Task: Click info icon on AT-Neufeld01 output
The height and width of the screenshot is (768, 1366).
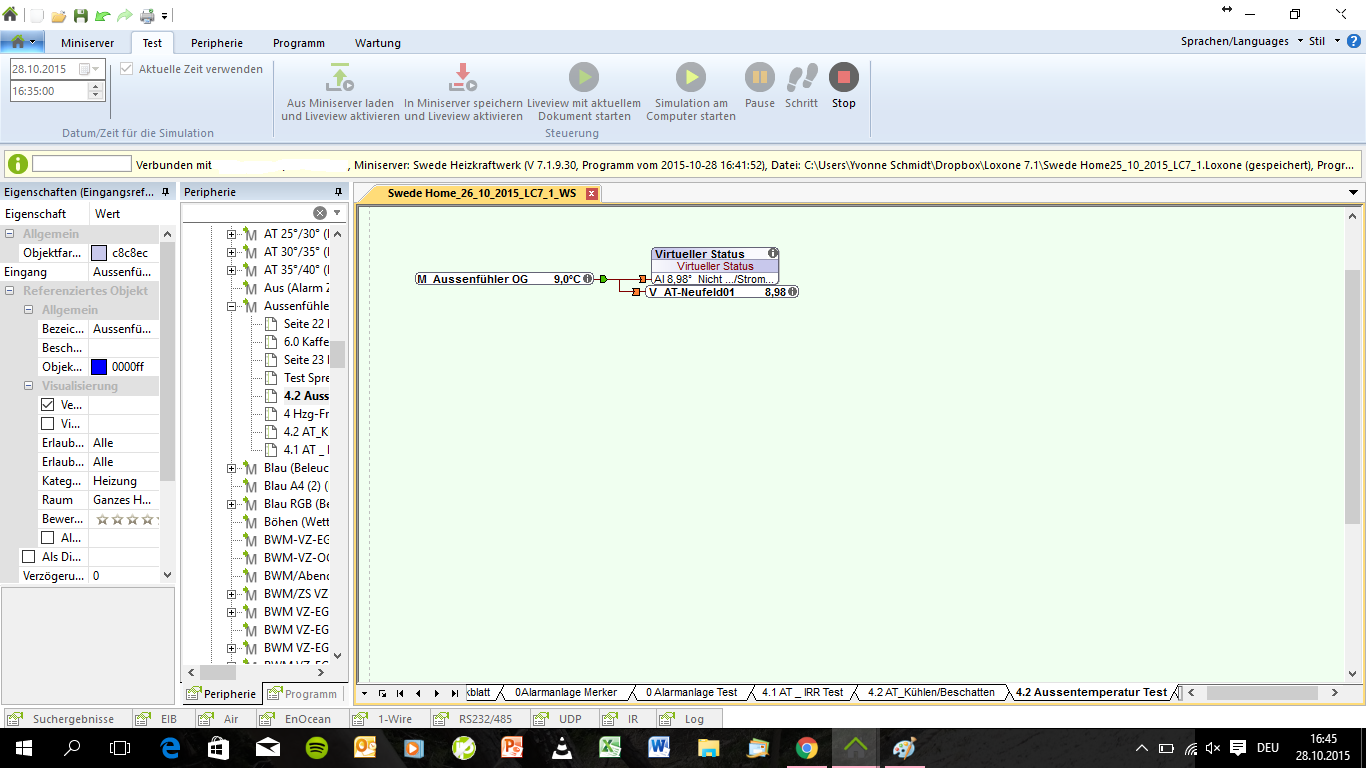Action: click(793, 292)
